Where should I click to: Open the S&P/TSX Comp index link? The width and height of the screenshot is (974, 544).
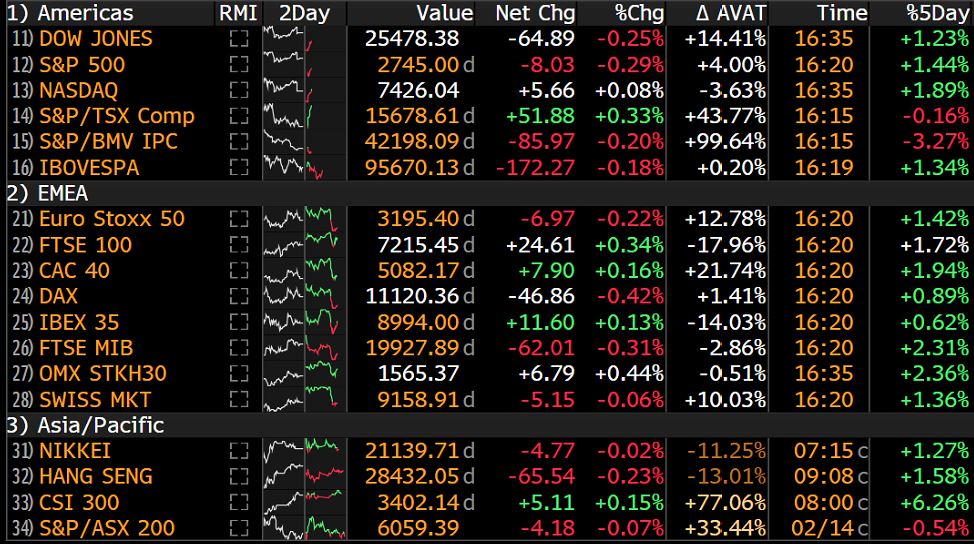[117, 116]
